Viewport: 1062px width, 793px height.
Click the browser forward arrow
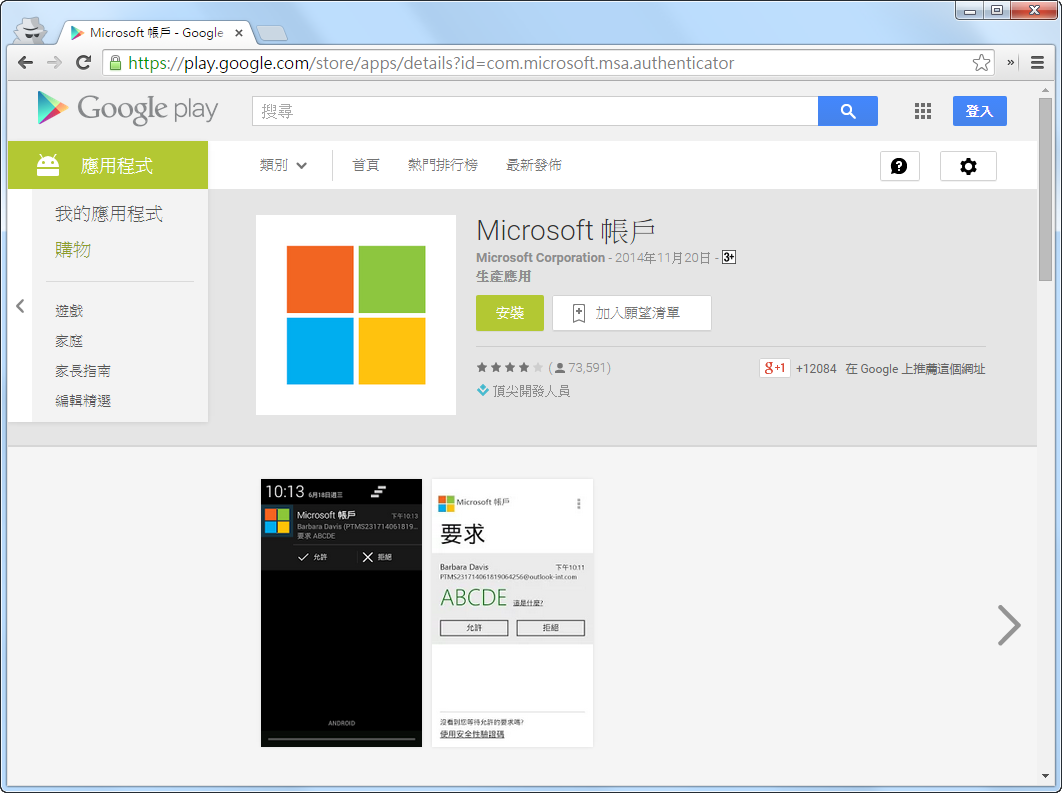(55, 63)
